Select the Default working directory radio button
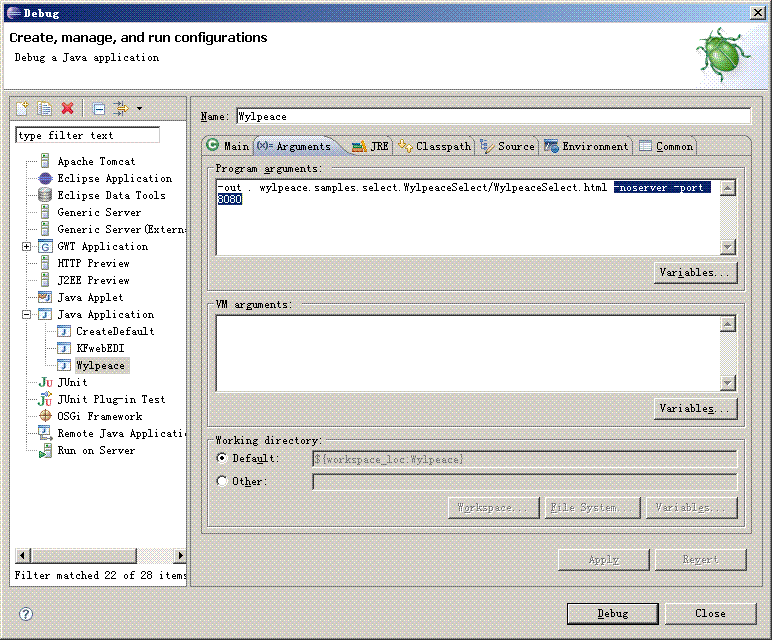 (x=222, y=458)
